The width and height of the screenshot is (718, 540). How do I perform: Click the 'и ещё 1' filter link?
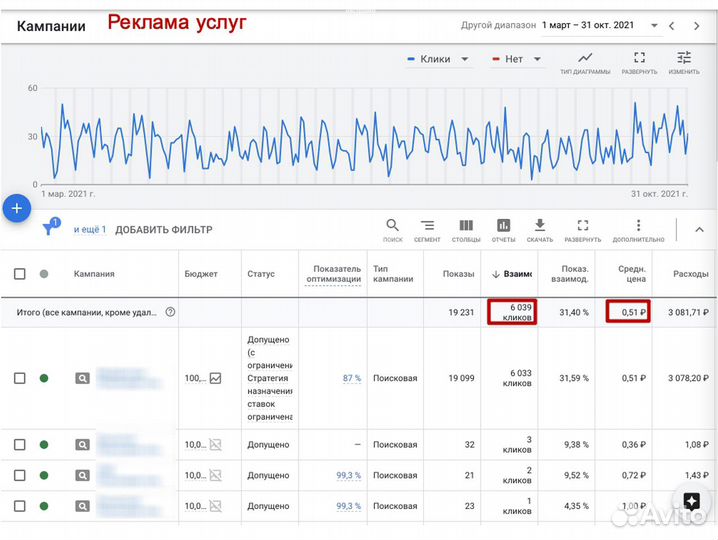[90, 229]
